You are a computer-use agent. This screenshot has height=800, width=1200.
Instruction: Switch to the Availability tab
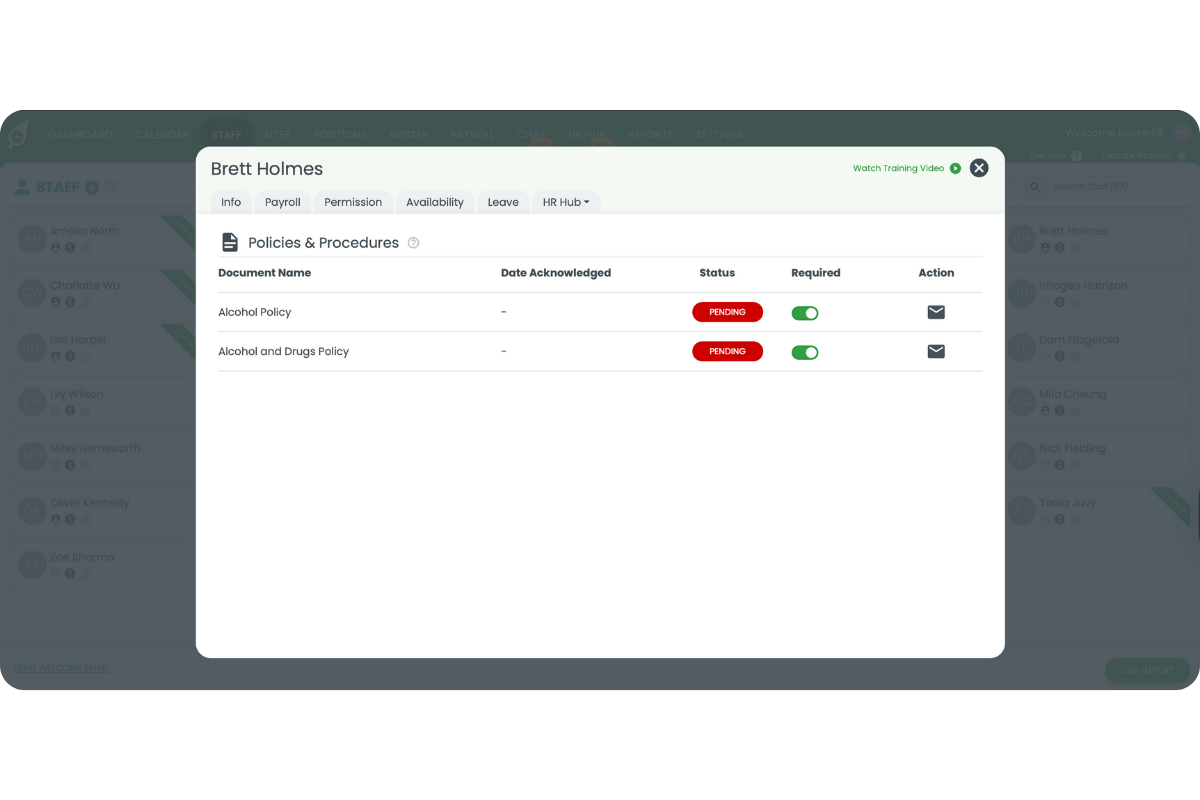[434, 202]
